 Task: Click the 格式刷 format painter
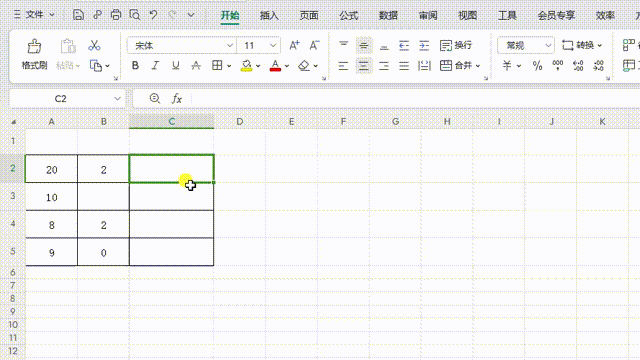coord(34,54)
